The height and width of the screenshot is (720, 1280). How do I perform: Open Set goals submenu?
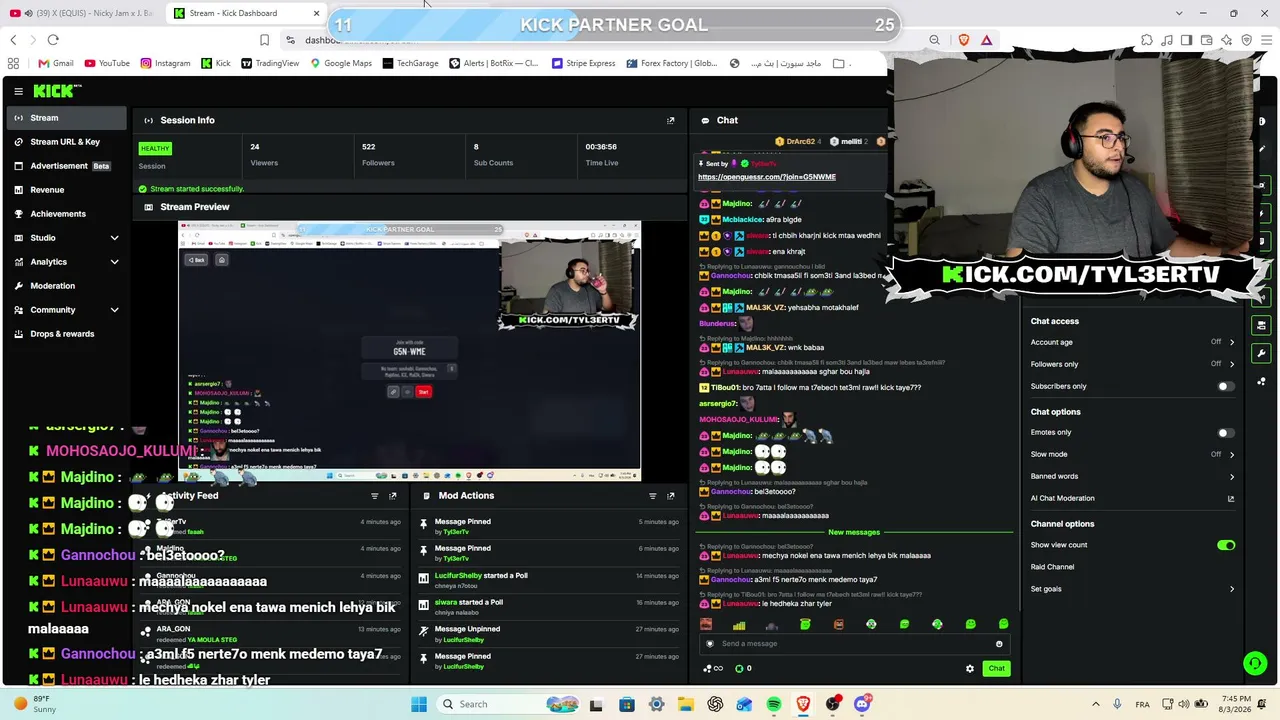coord(1132,589)
